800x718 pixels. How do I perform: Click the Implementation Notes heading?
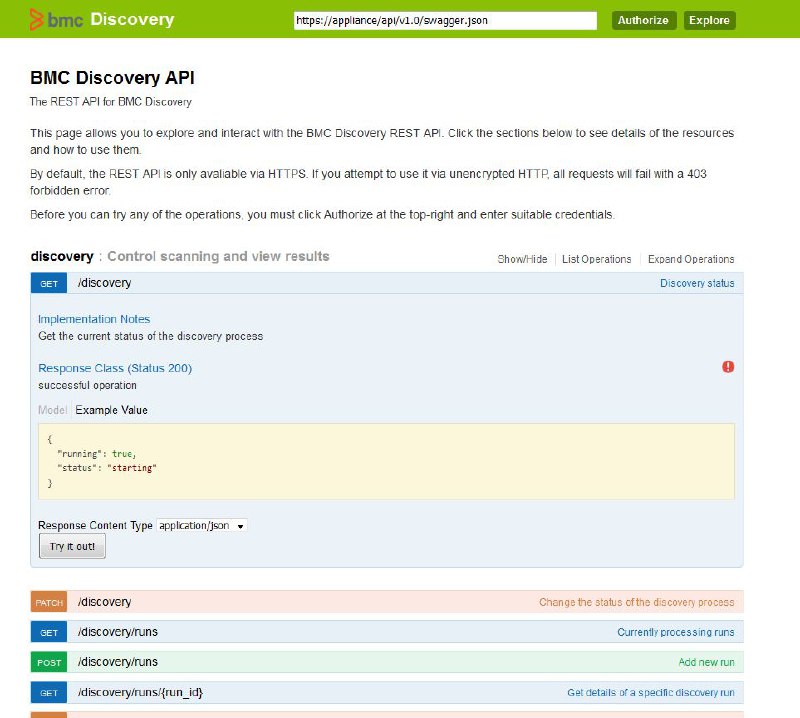tap(94, 319)
